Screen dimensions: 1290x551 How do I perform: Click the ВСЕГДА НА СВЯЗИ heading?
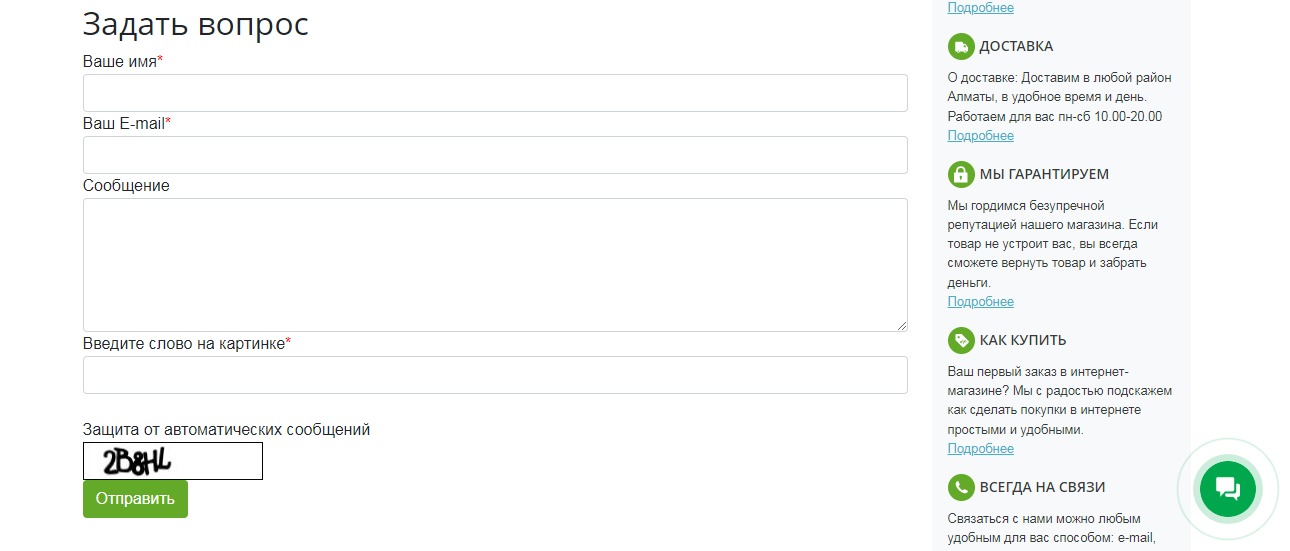coord(1042,487)
